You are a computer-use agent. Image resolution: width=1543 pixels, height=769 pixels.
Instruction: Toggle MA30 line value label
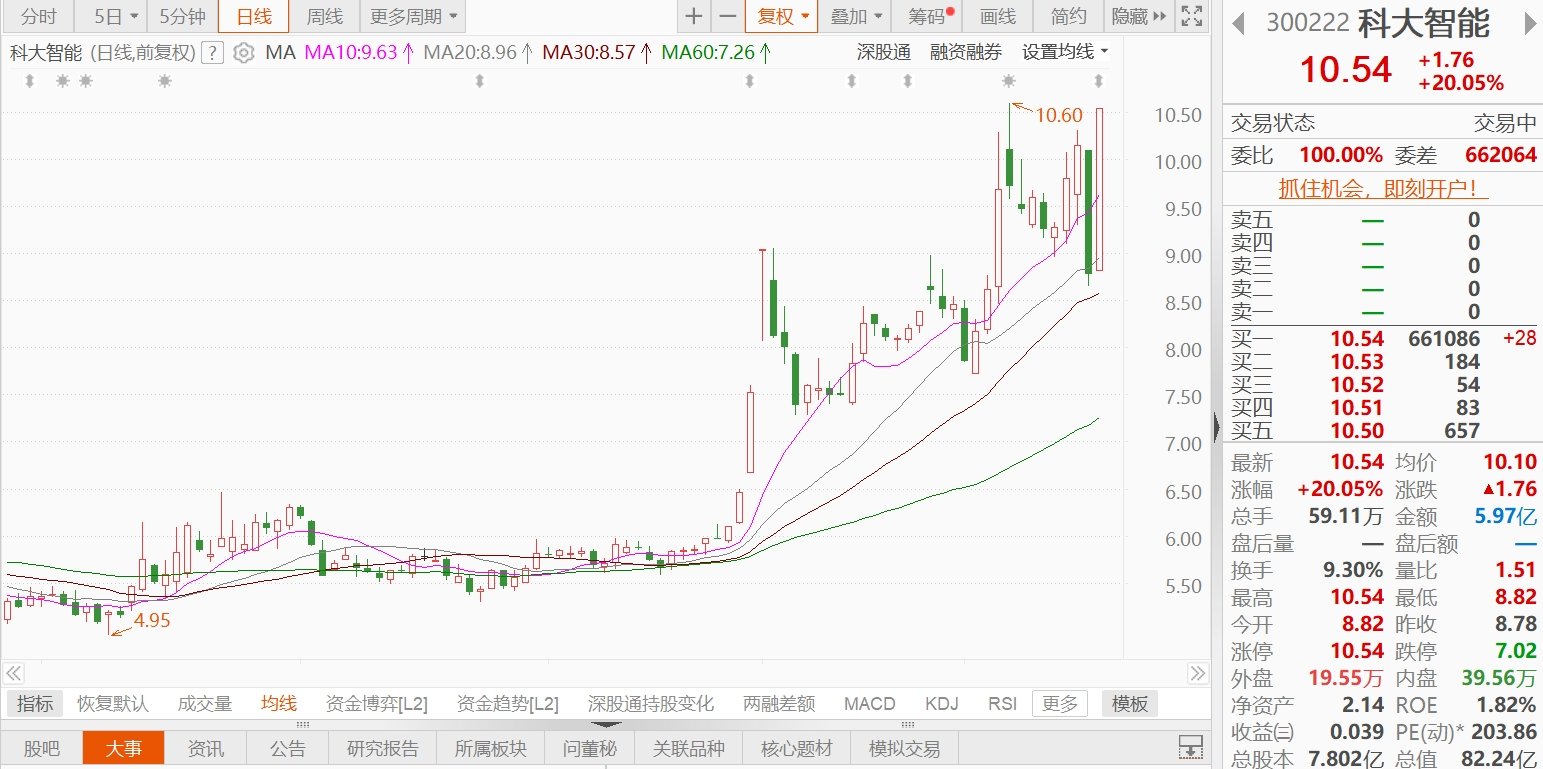pyautogui.click(x=598, y=52)
